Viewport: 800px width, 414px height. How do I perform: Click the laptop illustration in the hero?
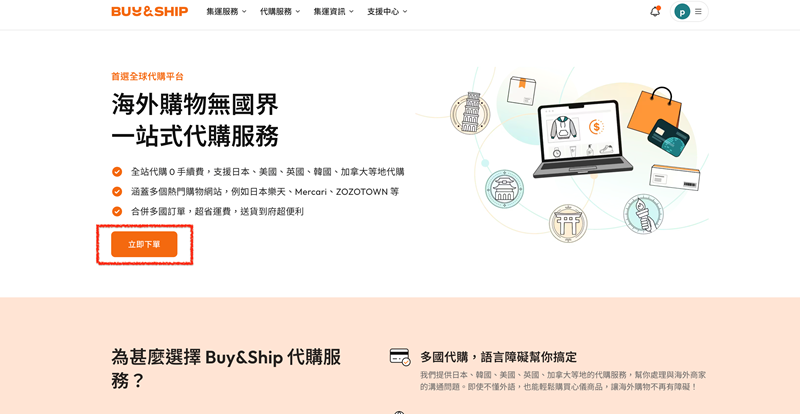click(x=582, y=139)
